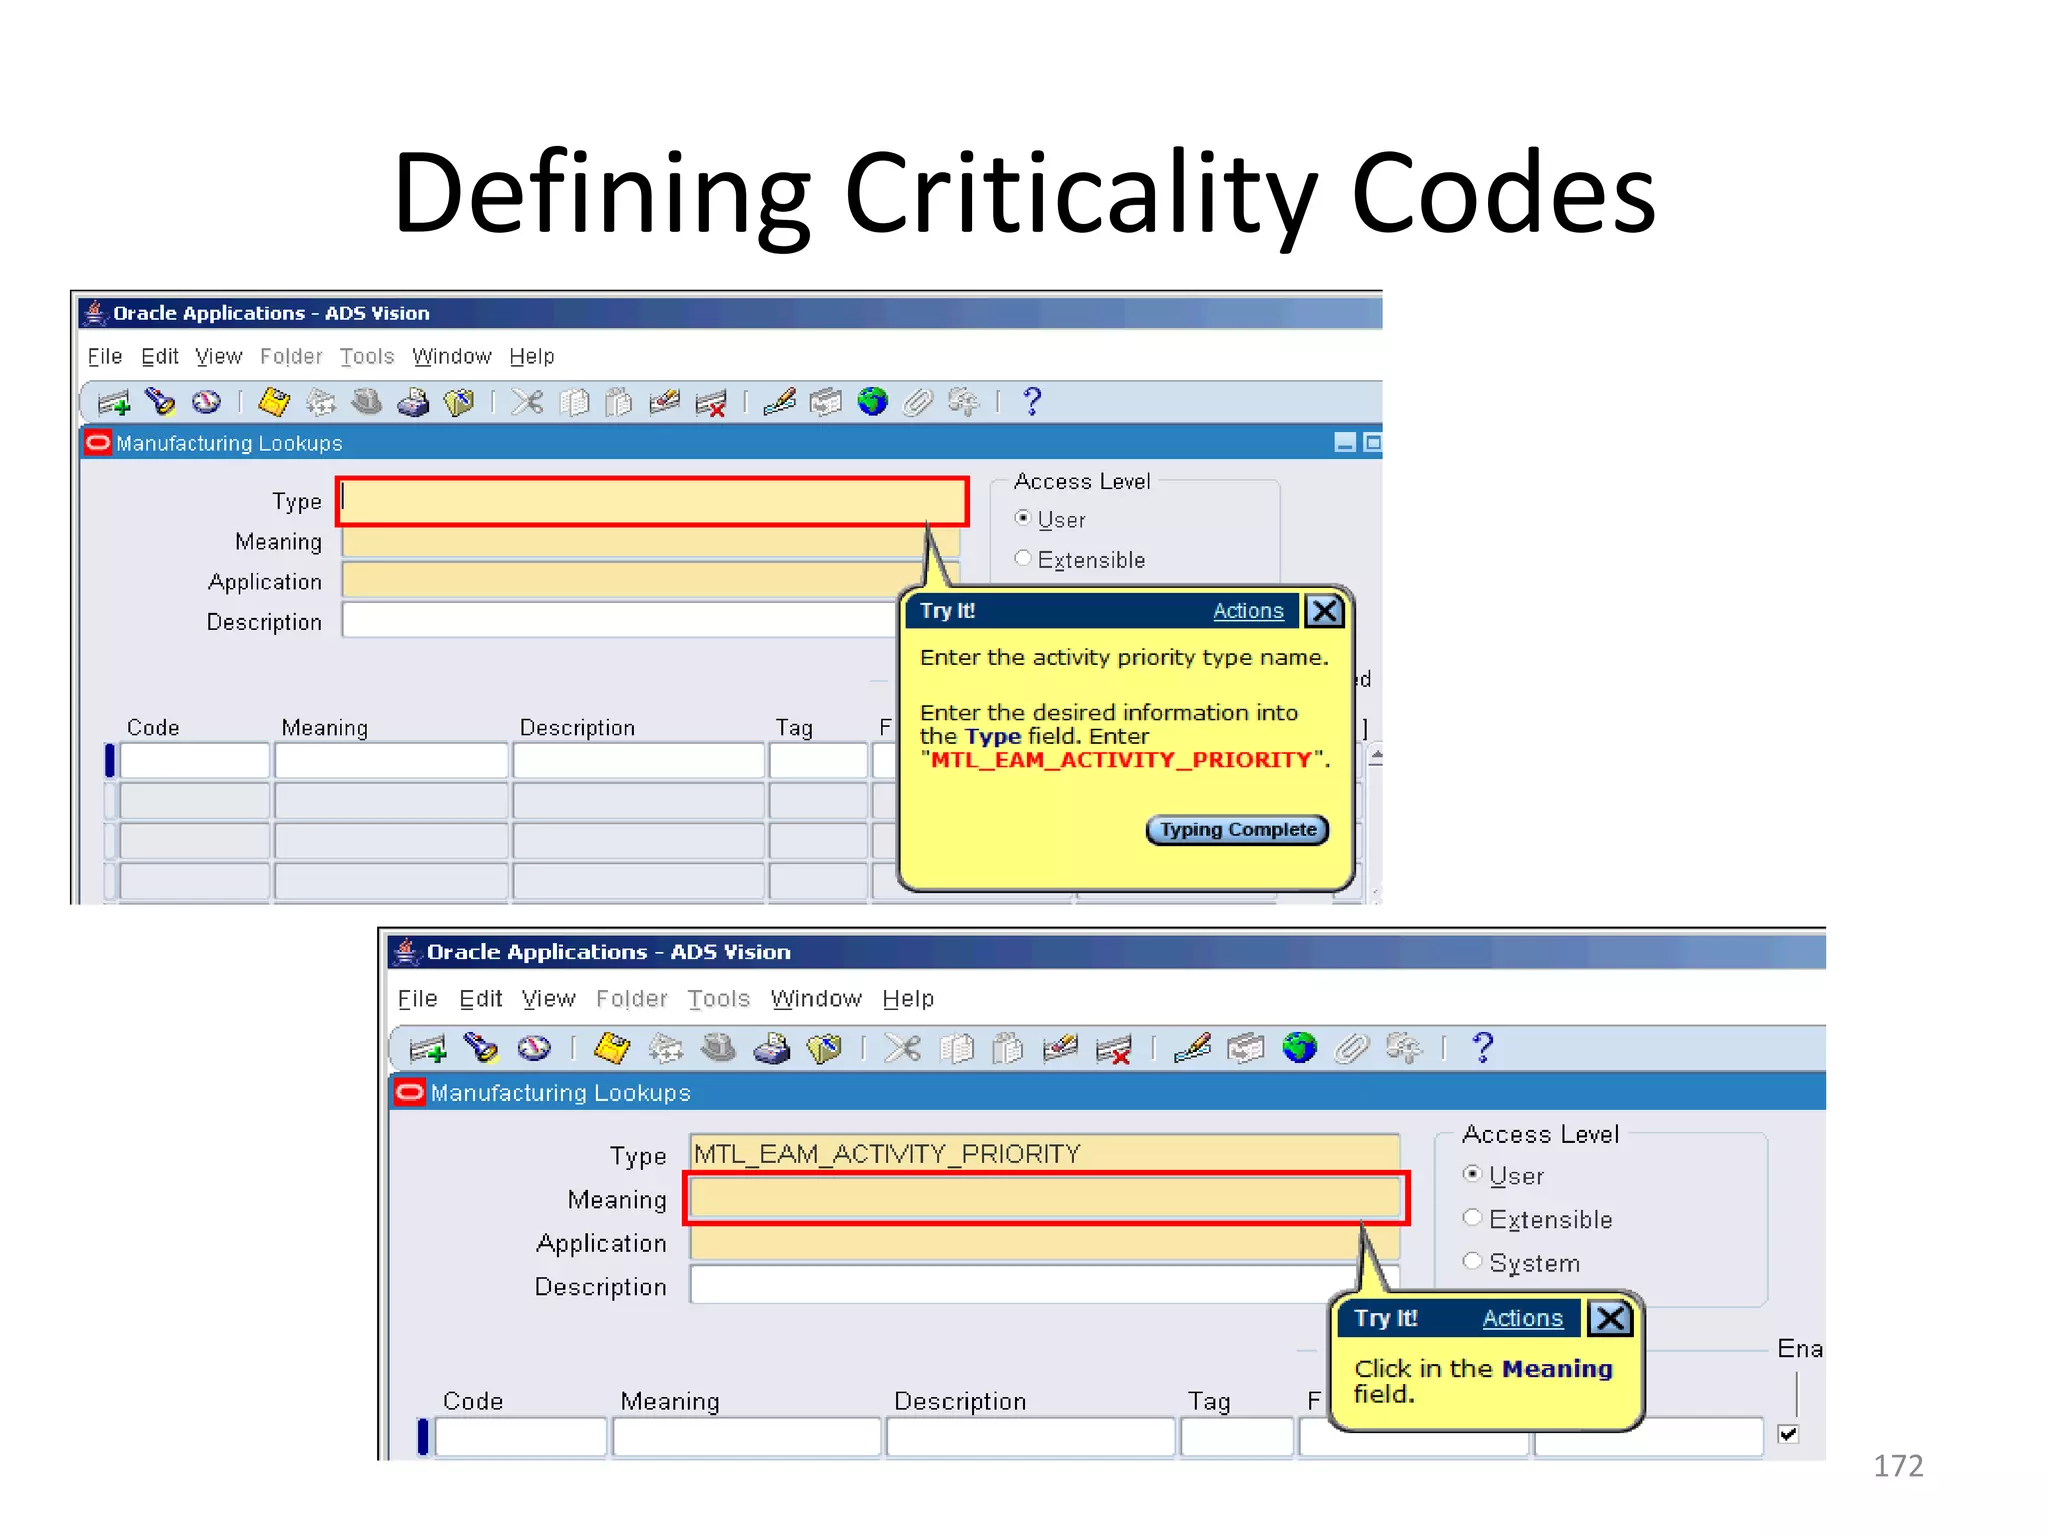The width and height of the screenshot is (2048, 1536).
Task: Select Extensible access level in top window
Action: [1022, 558]
